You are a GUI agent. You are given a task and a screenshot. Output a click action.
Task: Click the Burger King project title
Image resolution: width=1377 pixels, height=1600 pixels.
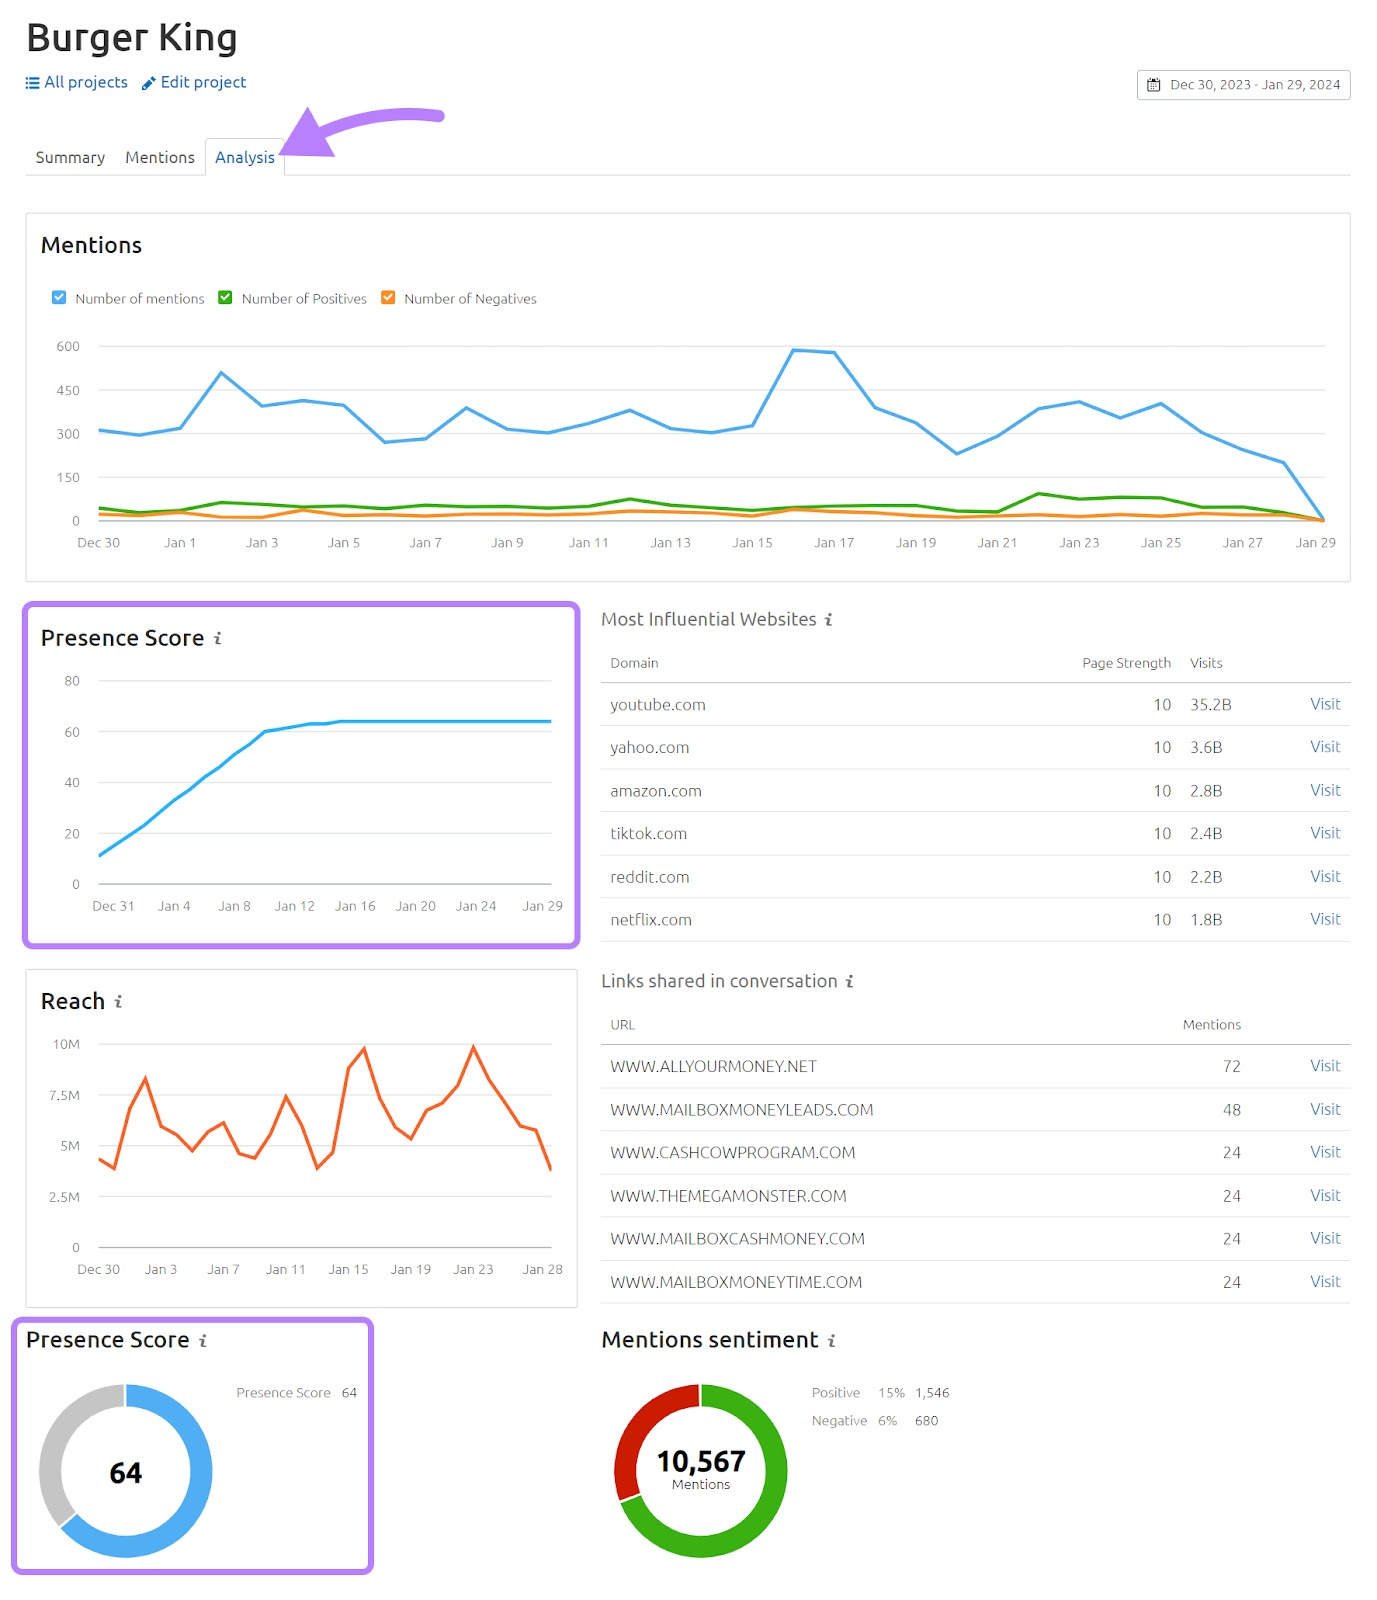pos(132,38)
